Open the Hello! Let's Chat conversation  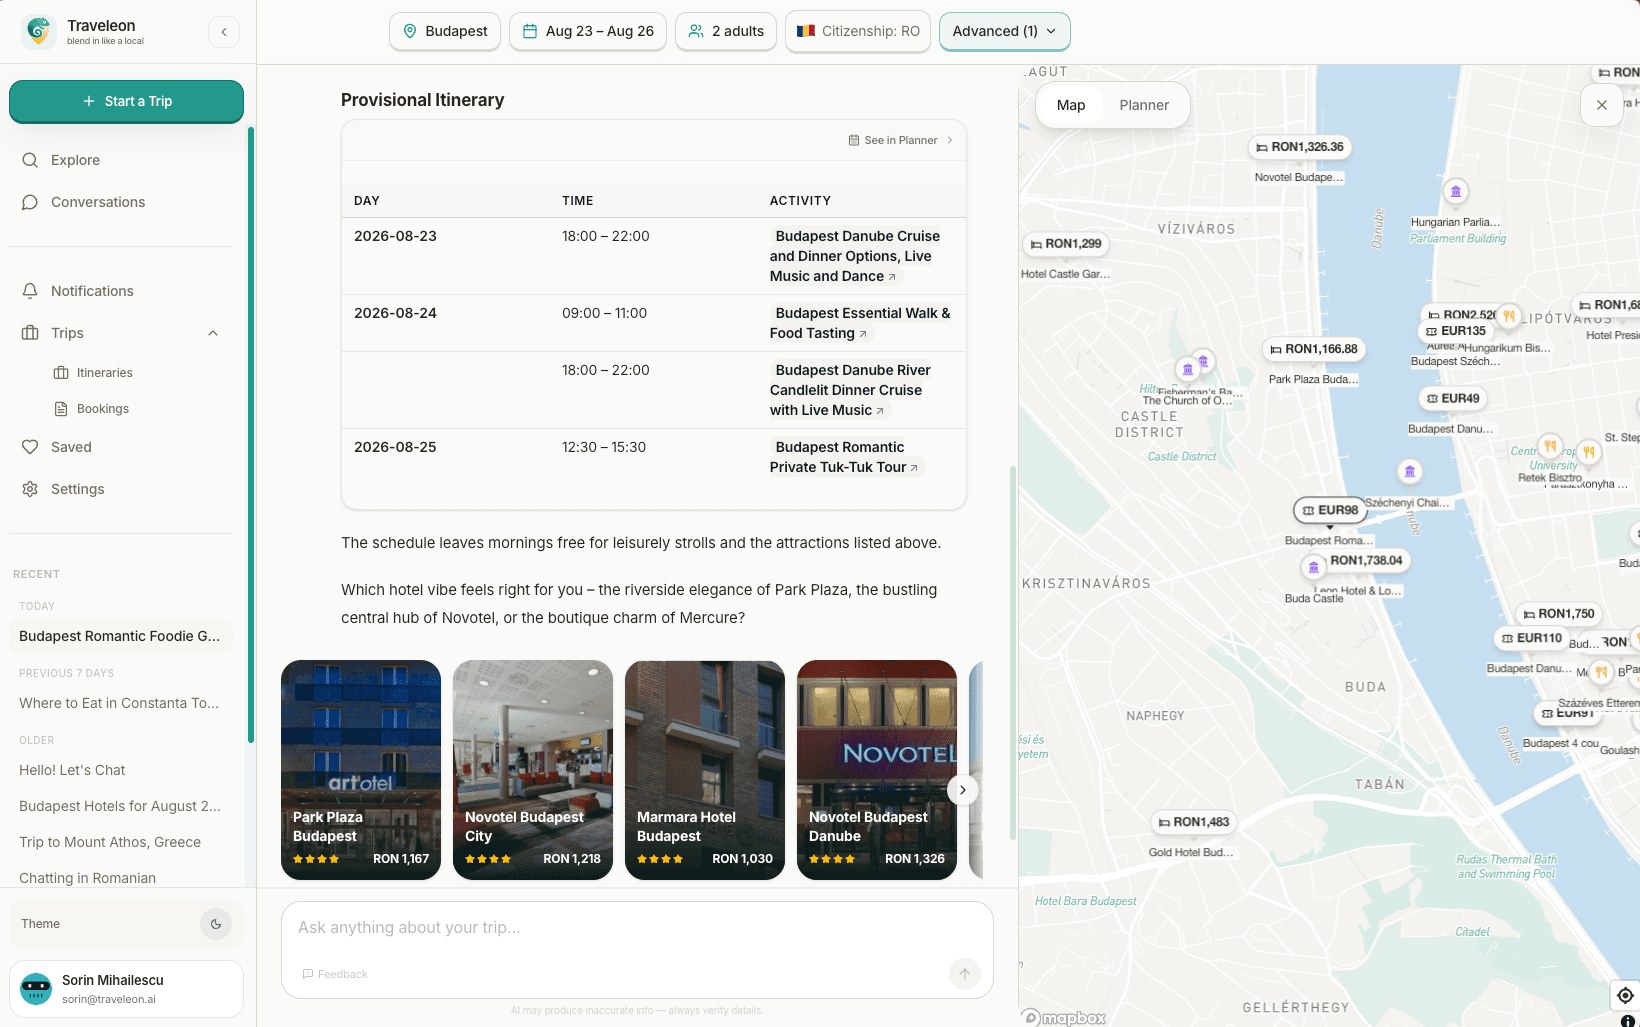[x=72, y=770]
